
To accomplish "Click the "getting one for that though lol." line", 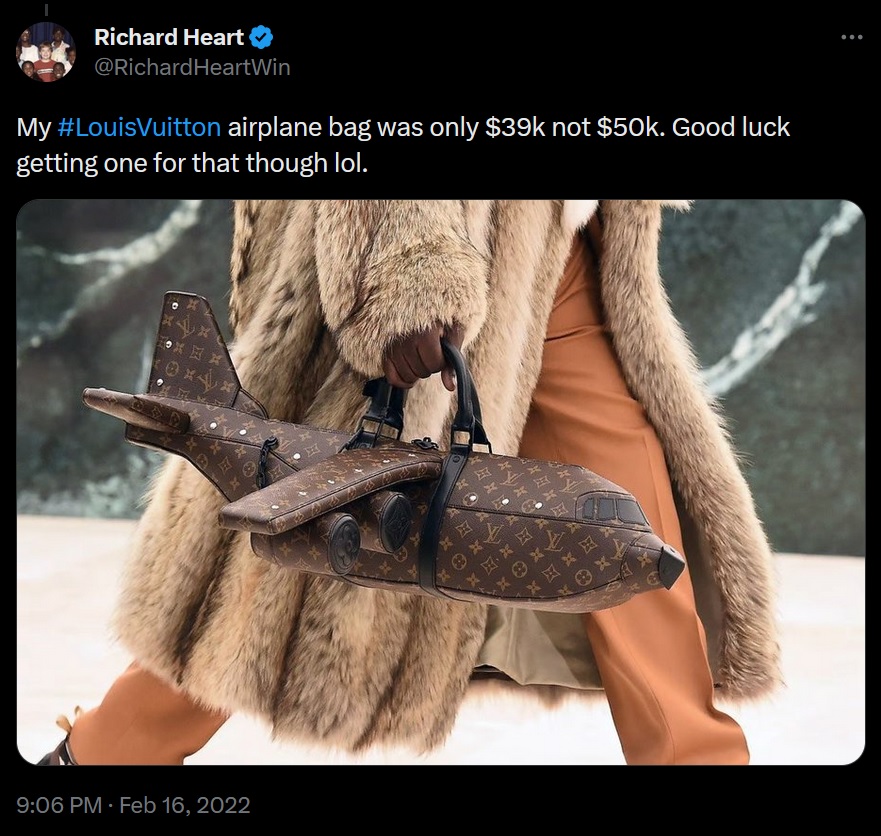I will 192,163.
